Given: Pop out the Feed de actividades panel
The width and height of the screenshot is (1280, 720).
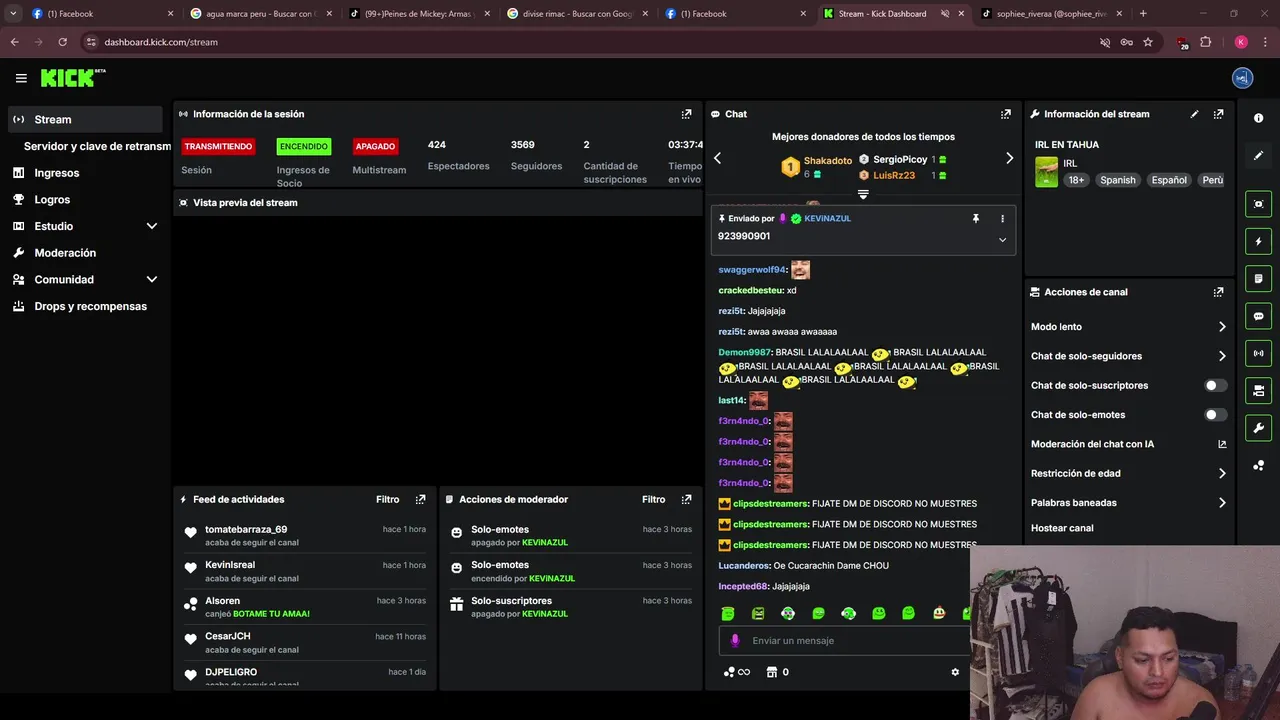Looking at the screenshot, I should (420, 499).
